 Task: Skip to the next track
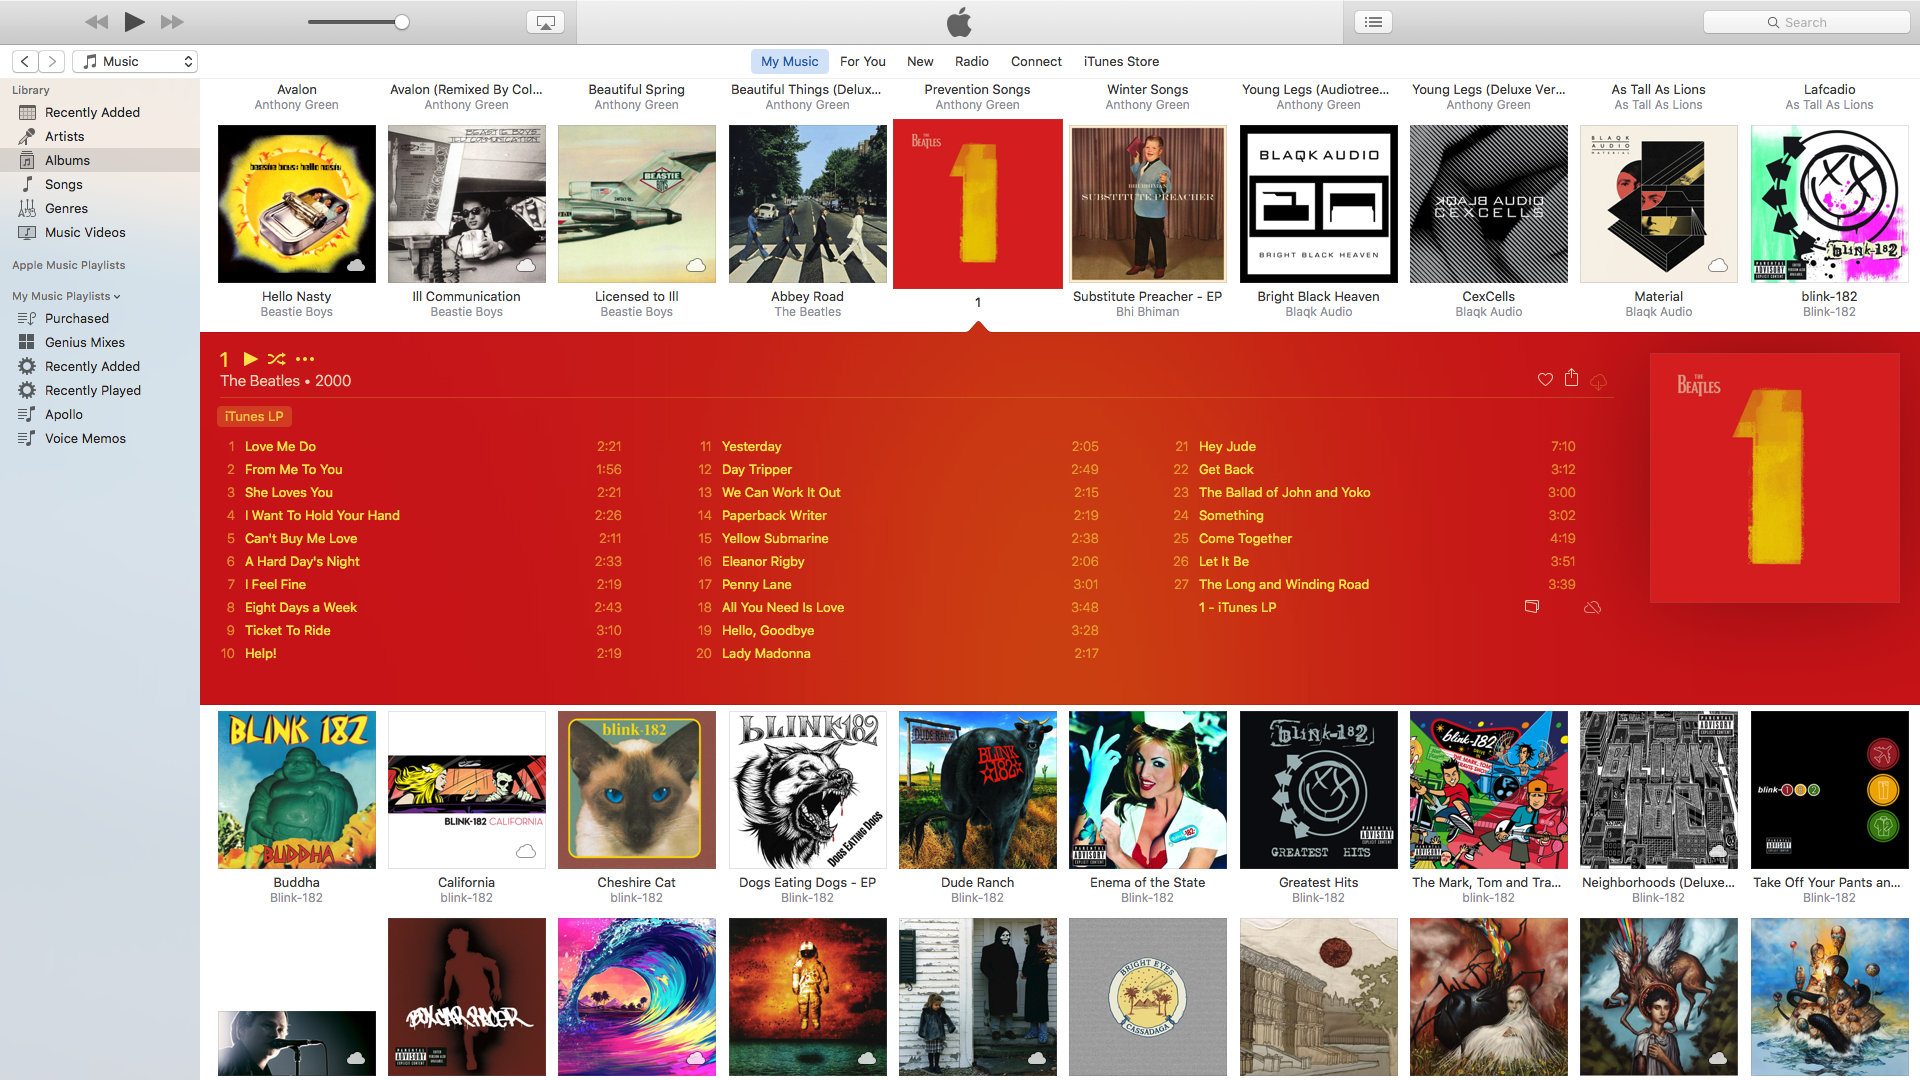pos(171,21)
